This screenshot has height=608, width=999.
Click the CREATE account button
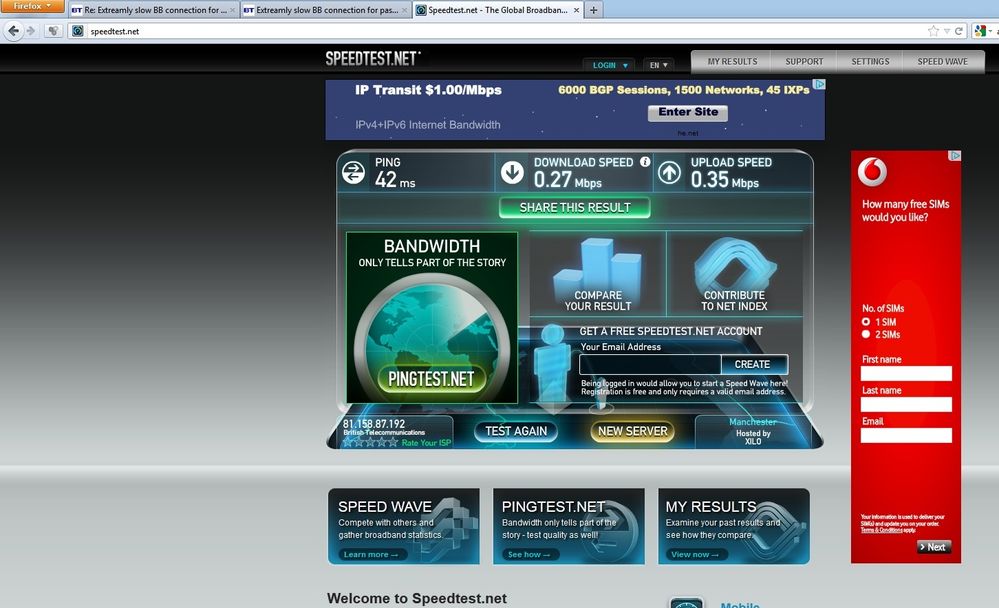click(x=752, y=365)
